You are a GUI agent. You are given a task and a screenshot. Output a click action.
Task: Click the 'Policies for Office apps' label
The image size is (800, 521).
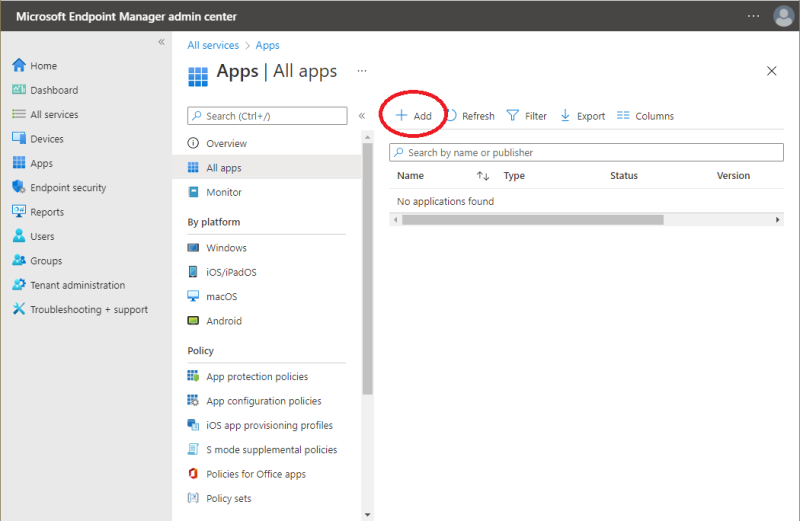click(x=256, y=474)
